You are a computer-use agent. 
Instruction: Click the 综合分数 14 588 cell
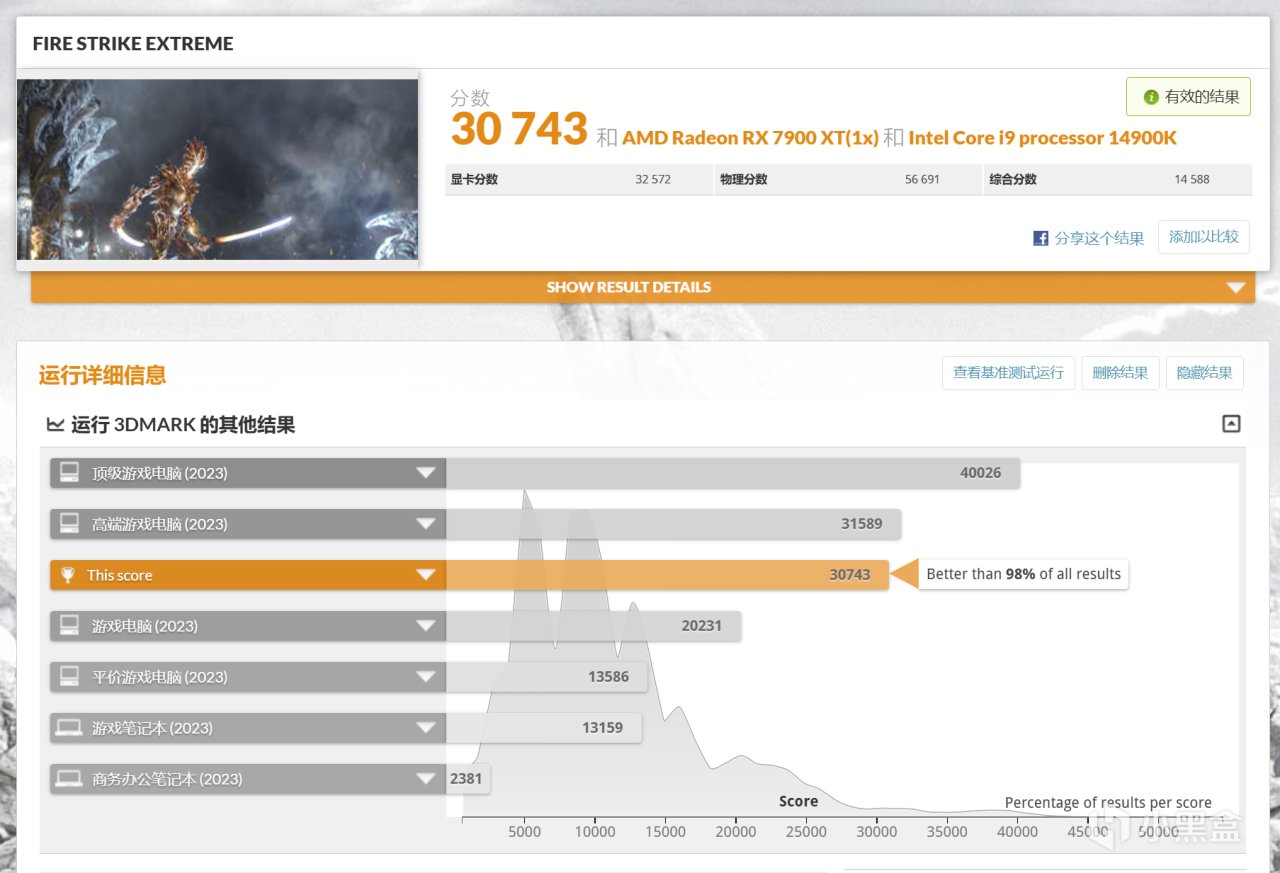coord(1118,180)
